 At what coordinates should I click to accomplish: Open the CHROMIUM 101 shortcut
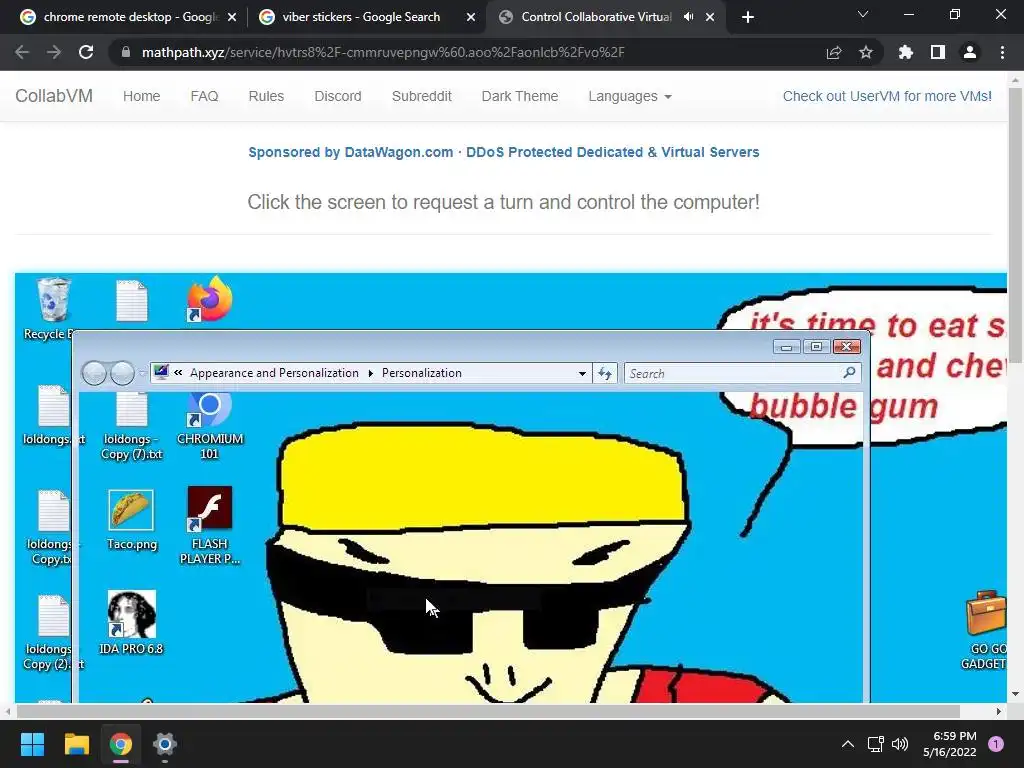coord(210,411)
